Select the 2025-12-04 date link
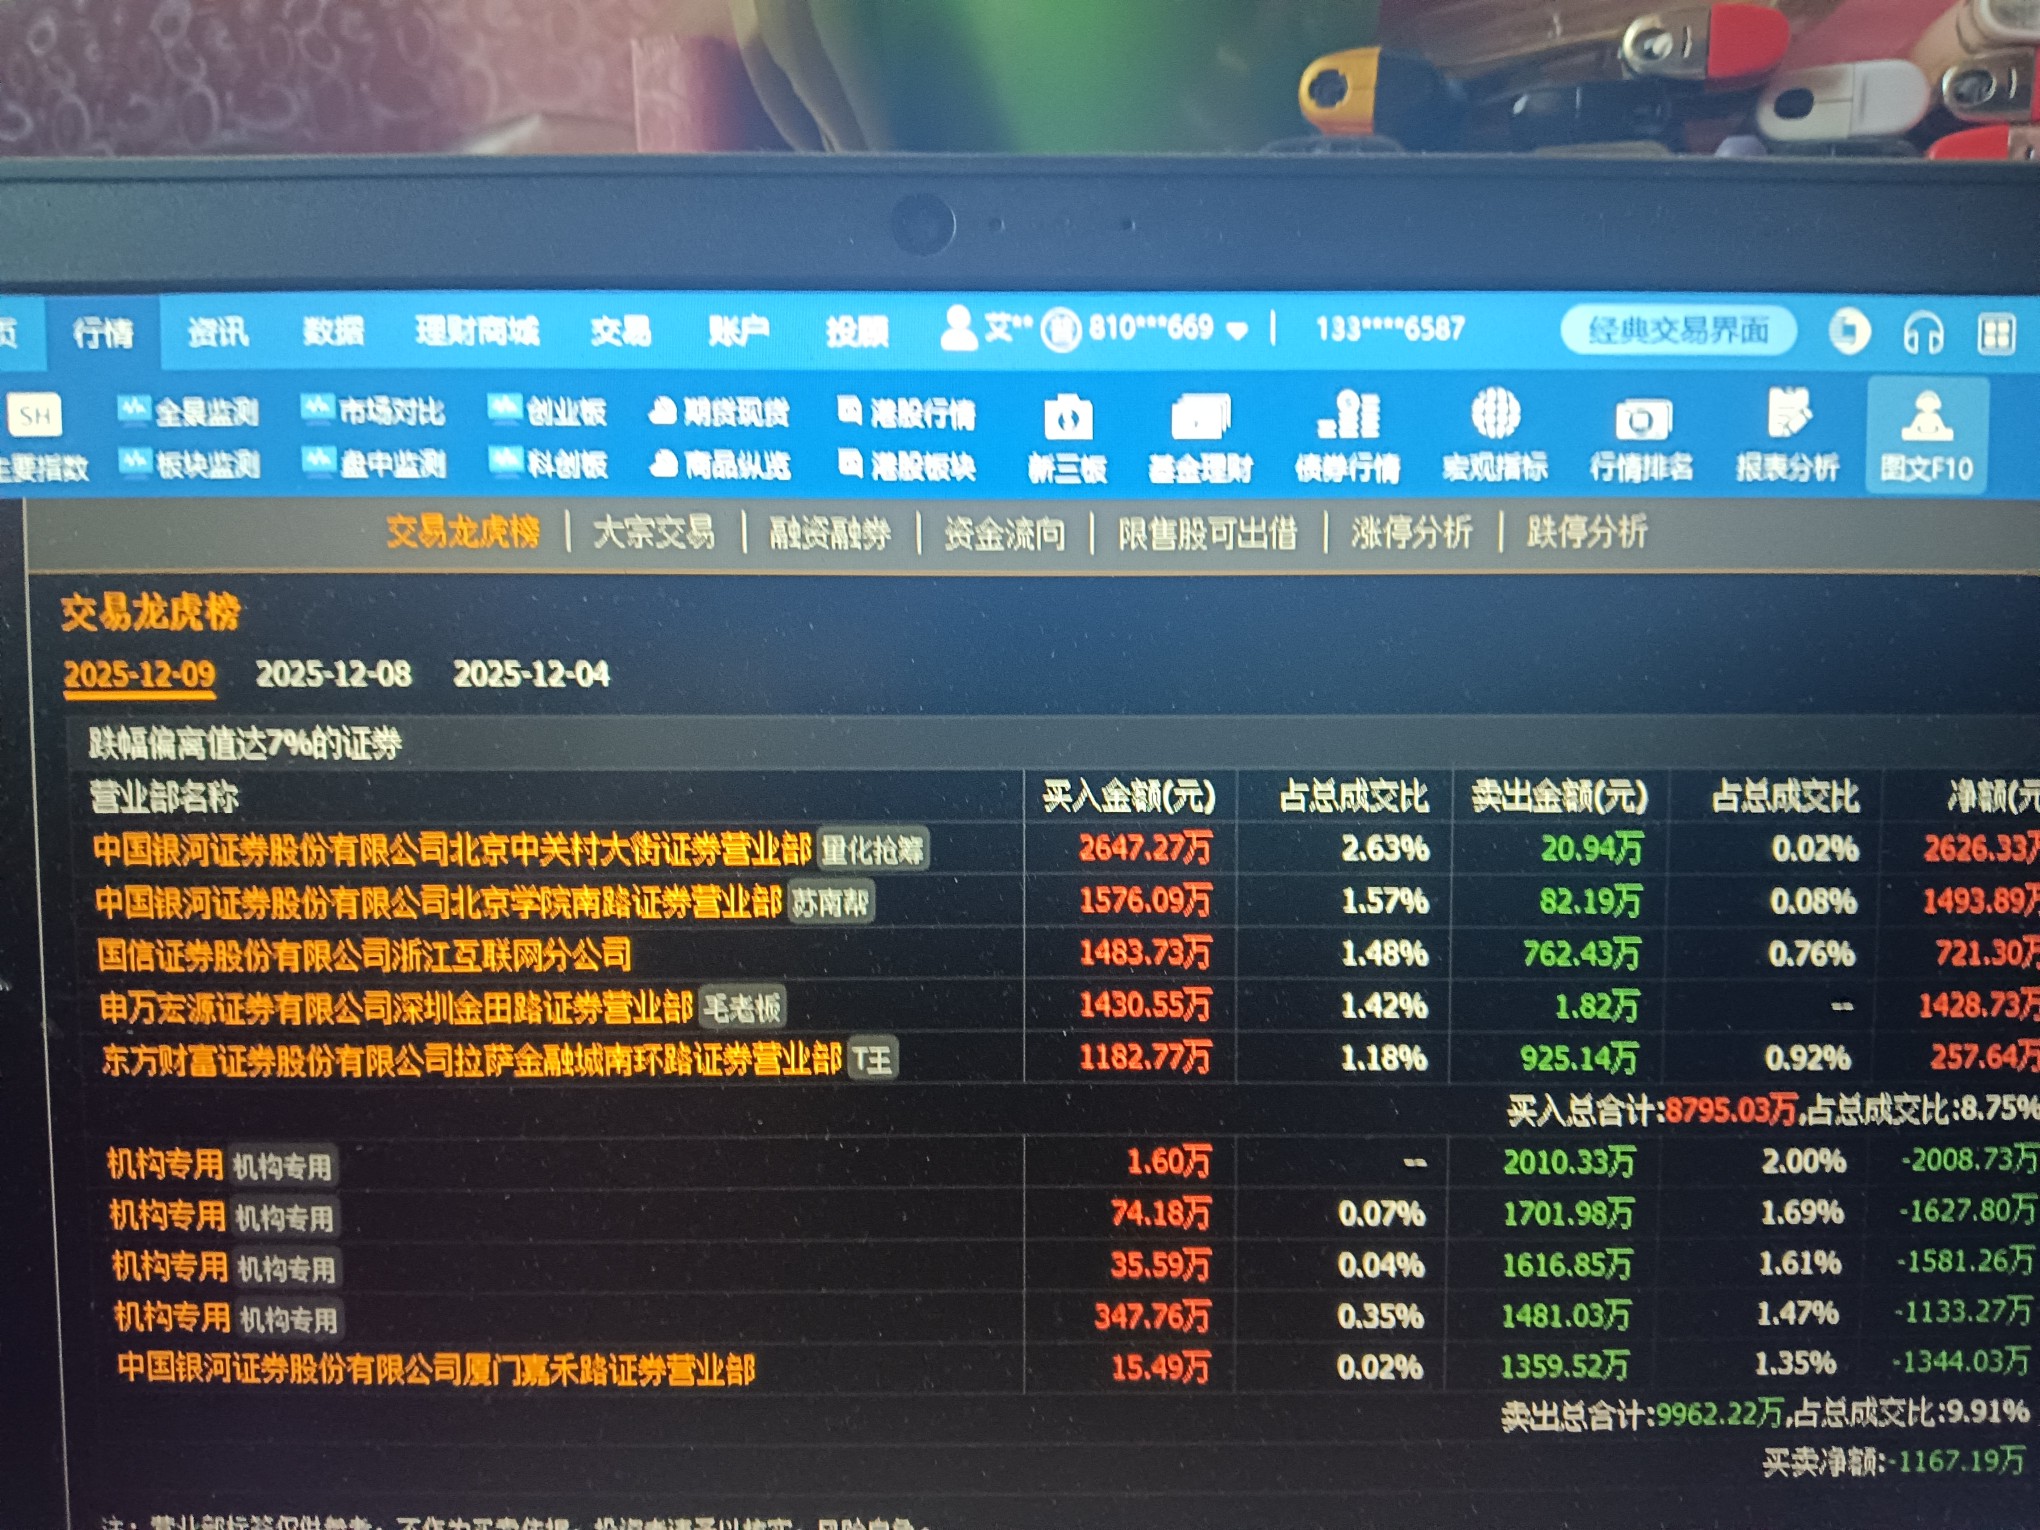The width and height of the screenshot is (2040, 1530). click(x=531, y=674)
